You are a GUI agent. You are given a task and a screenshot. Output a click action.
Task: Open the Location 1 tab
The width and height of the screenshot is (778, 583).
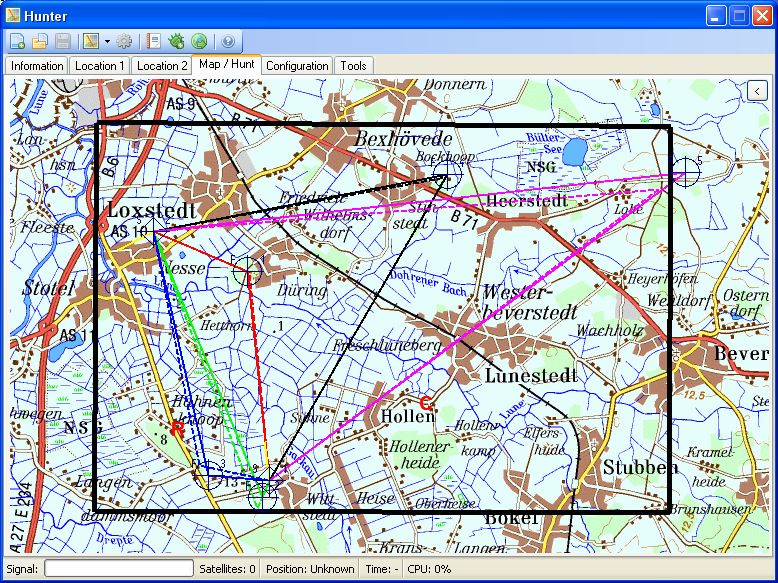point(99,66)
